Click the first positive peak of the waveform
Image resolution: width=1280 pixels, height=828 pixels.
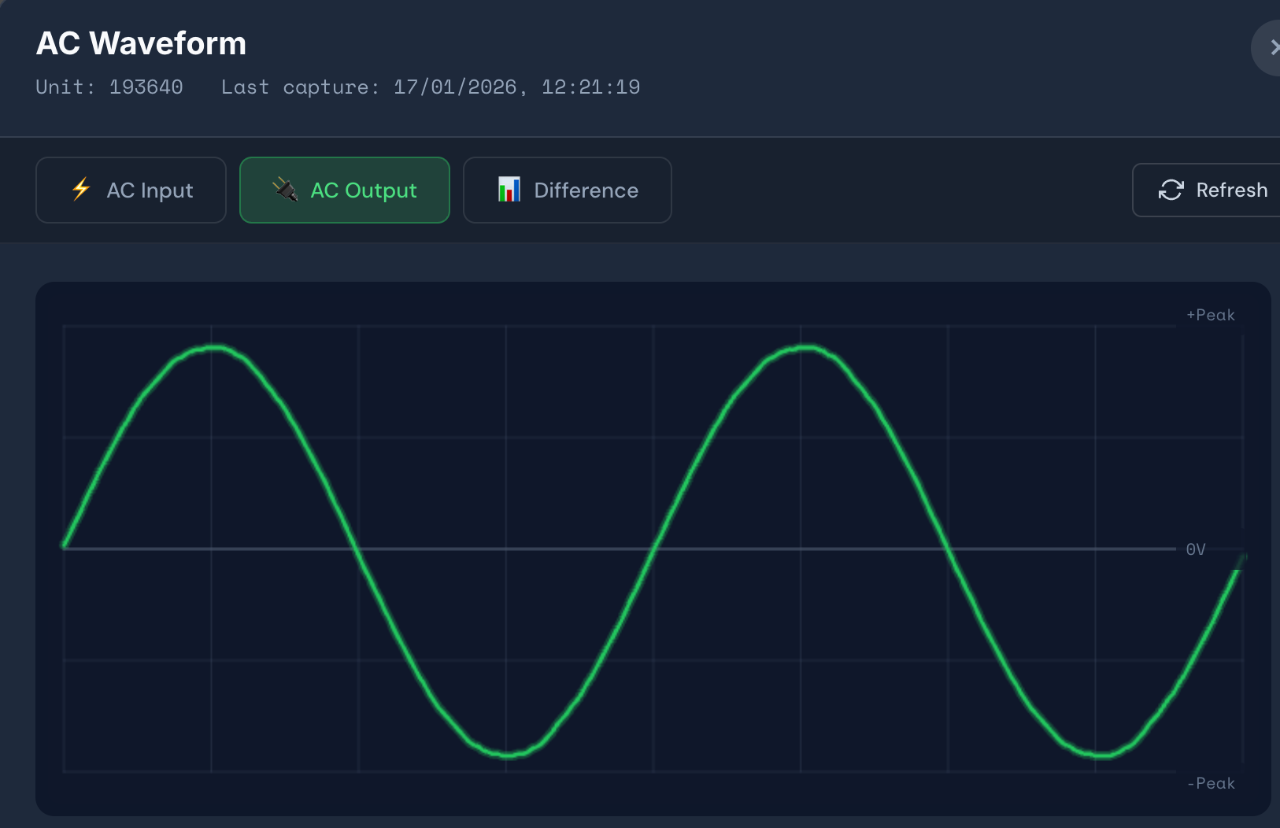tap(214, 348)
